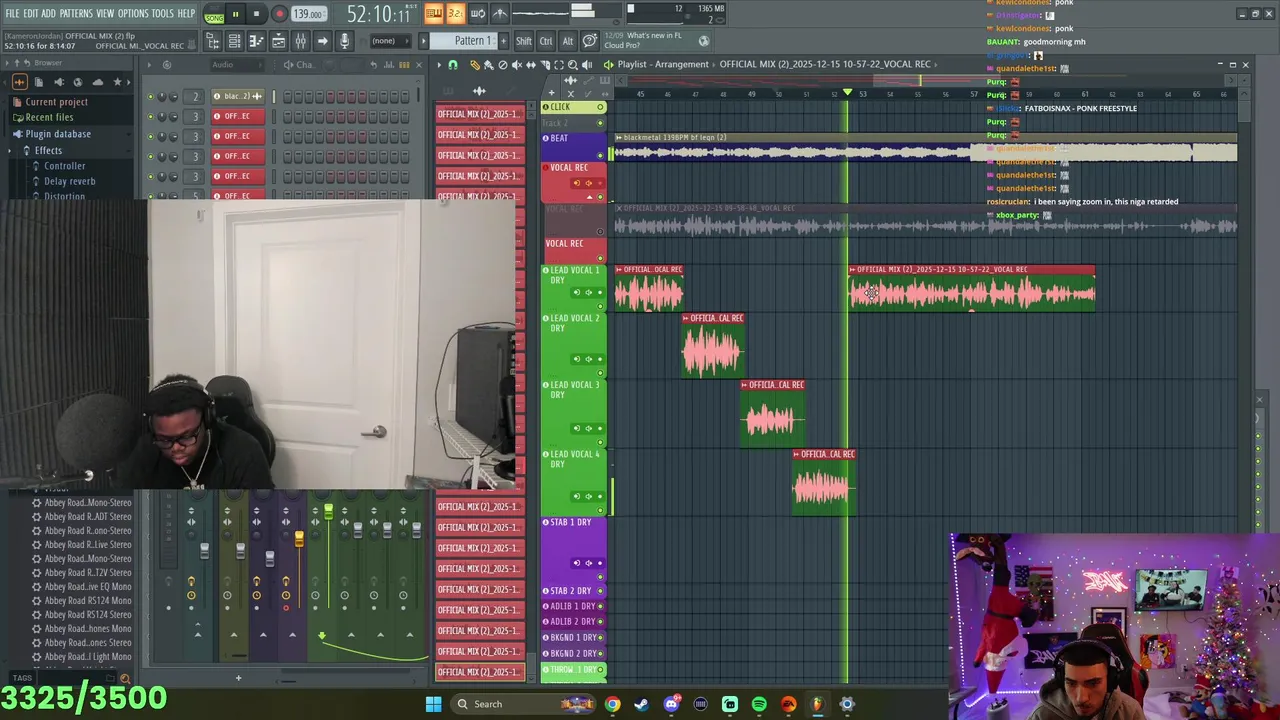Toggle countdown before recording (3.2.) icon

tap(455, 13)
